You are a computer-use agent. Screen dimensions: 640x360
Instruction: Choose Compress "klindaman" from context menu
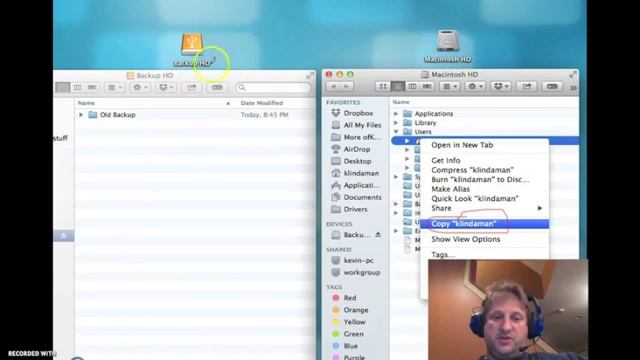tap(484, 170)
